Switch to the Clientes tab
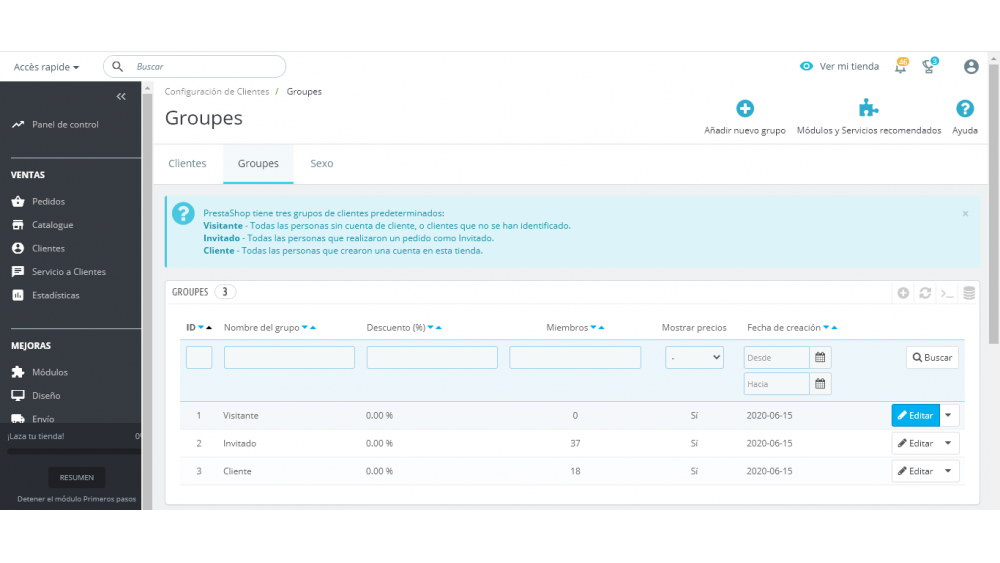Viewport: 1000px width, 563px height. pos(188,163)
